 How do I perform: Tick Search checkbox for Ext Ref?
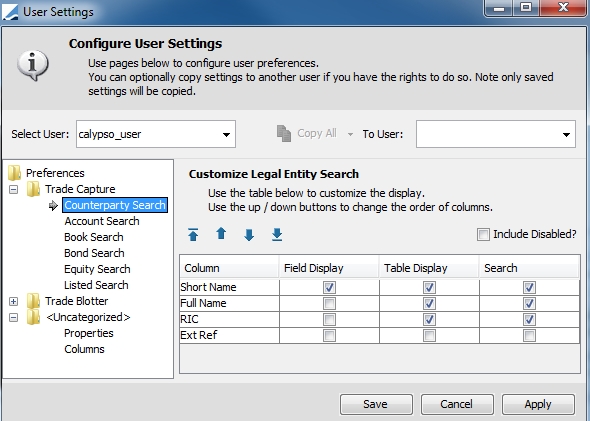point(529,335)
